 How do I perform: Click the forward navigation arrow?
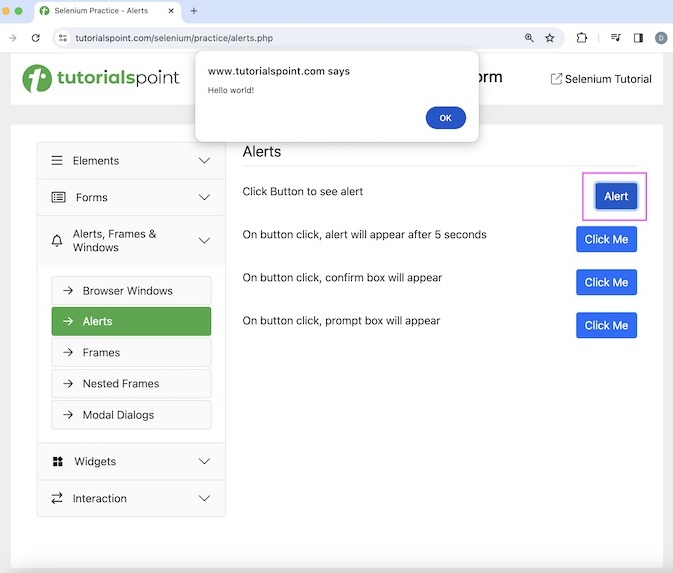click(x=12, y=38)
